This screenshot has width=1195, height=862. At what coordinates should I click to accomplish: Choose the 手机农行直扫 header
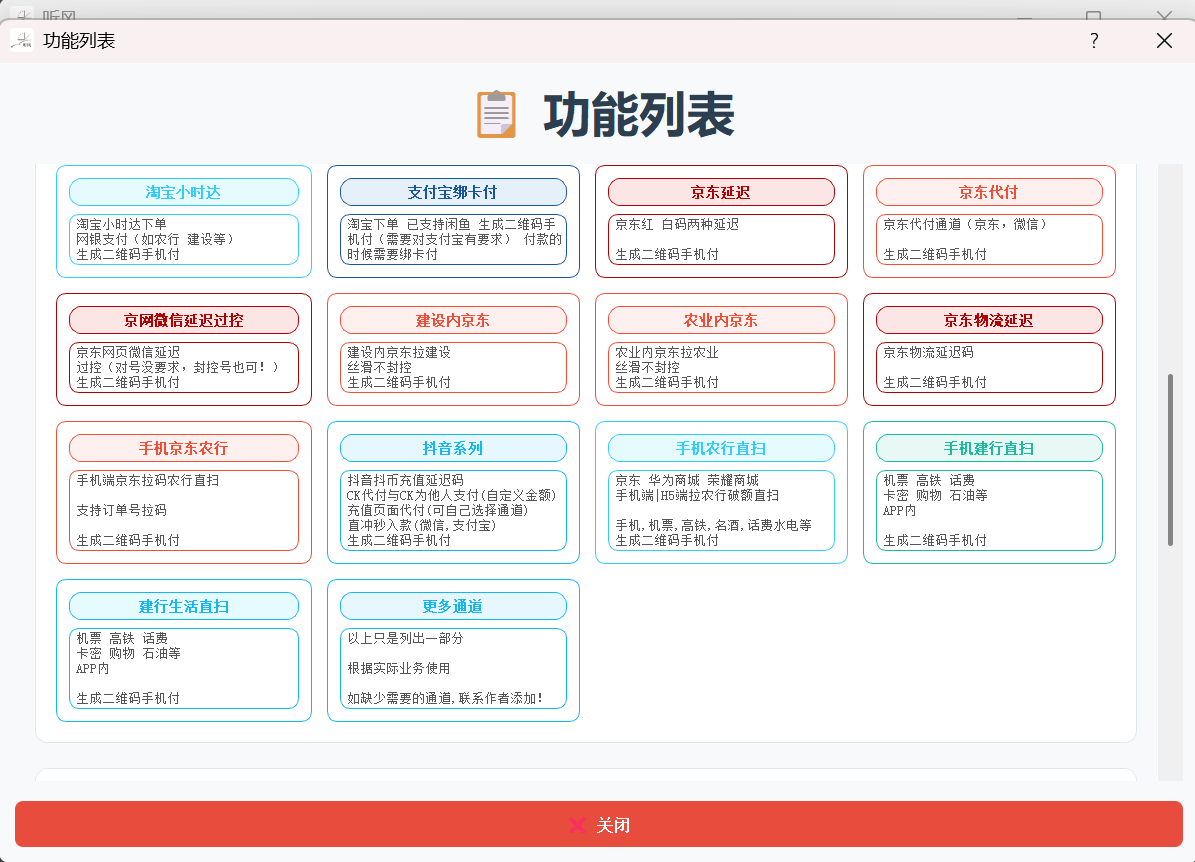tap(720, 448)
